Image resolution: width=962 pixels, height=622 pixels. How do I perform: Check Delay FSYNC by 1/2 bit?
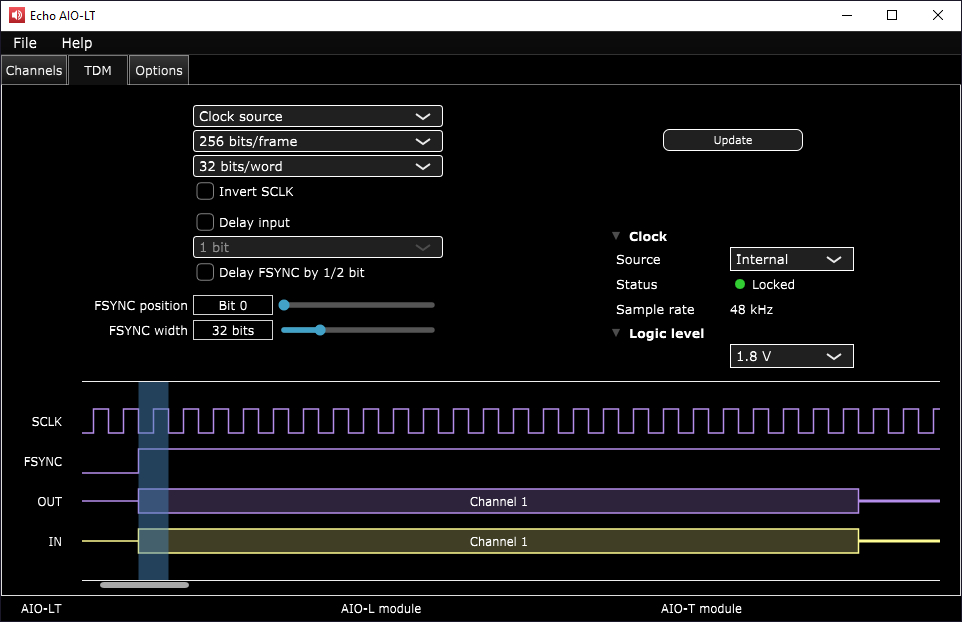point(205,272)
